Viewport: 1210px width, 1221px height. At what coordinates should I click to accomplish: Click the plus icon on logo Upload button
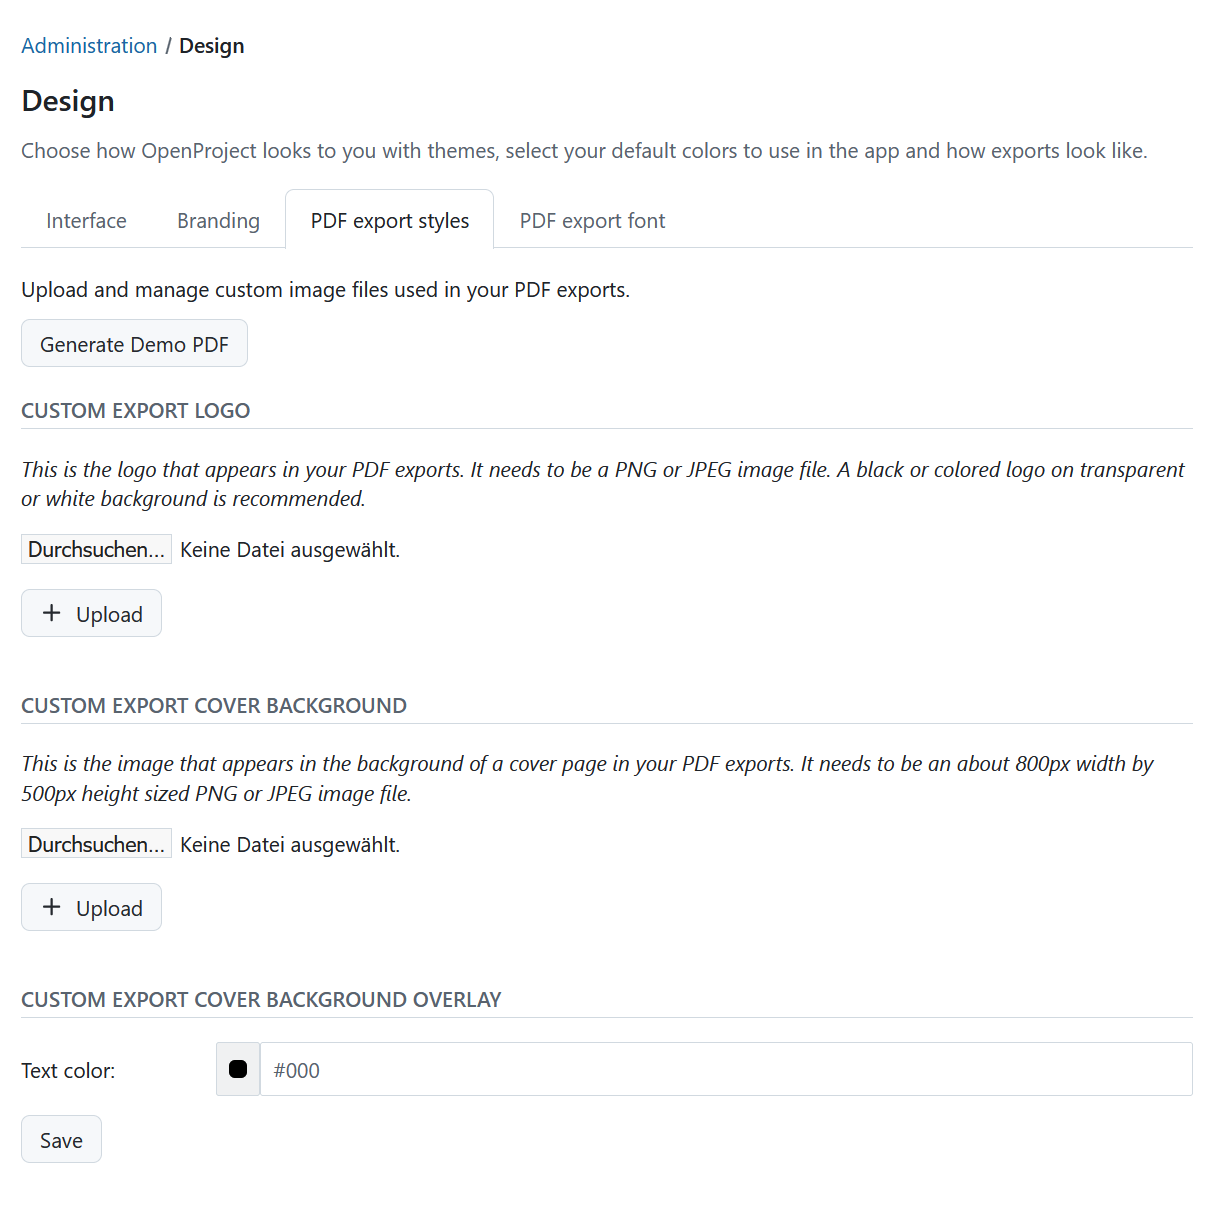[x=50, y=612]
